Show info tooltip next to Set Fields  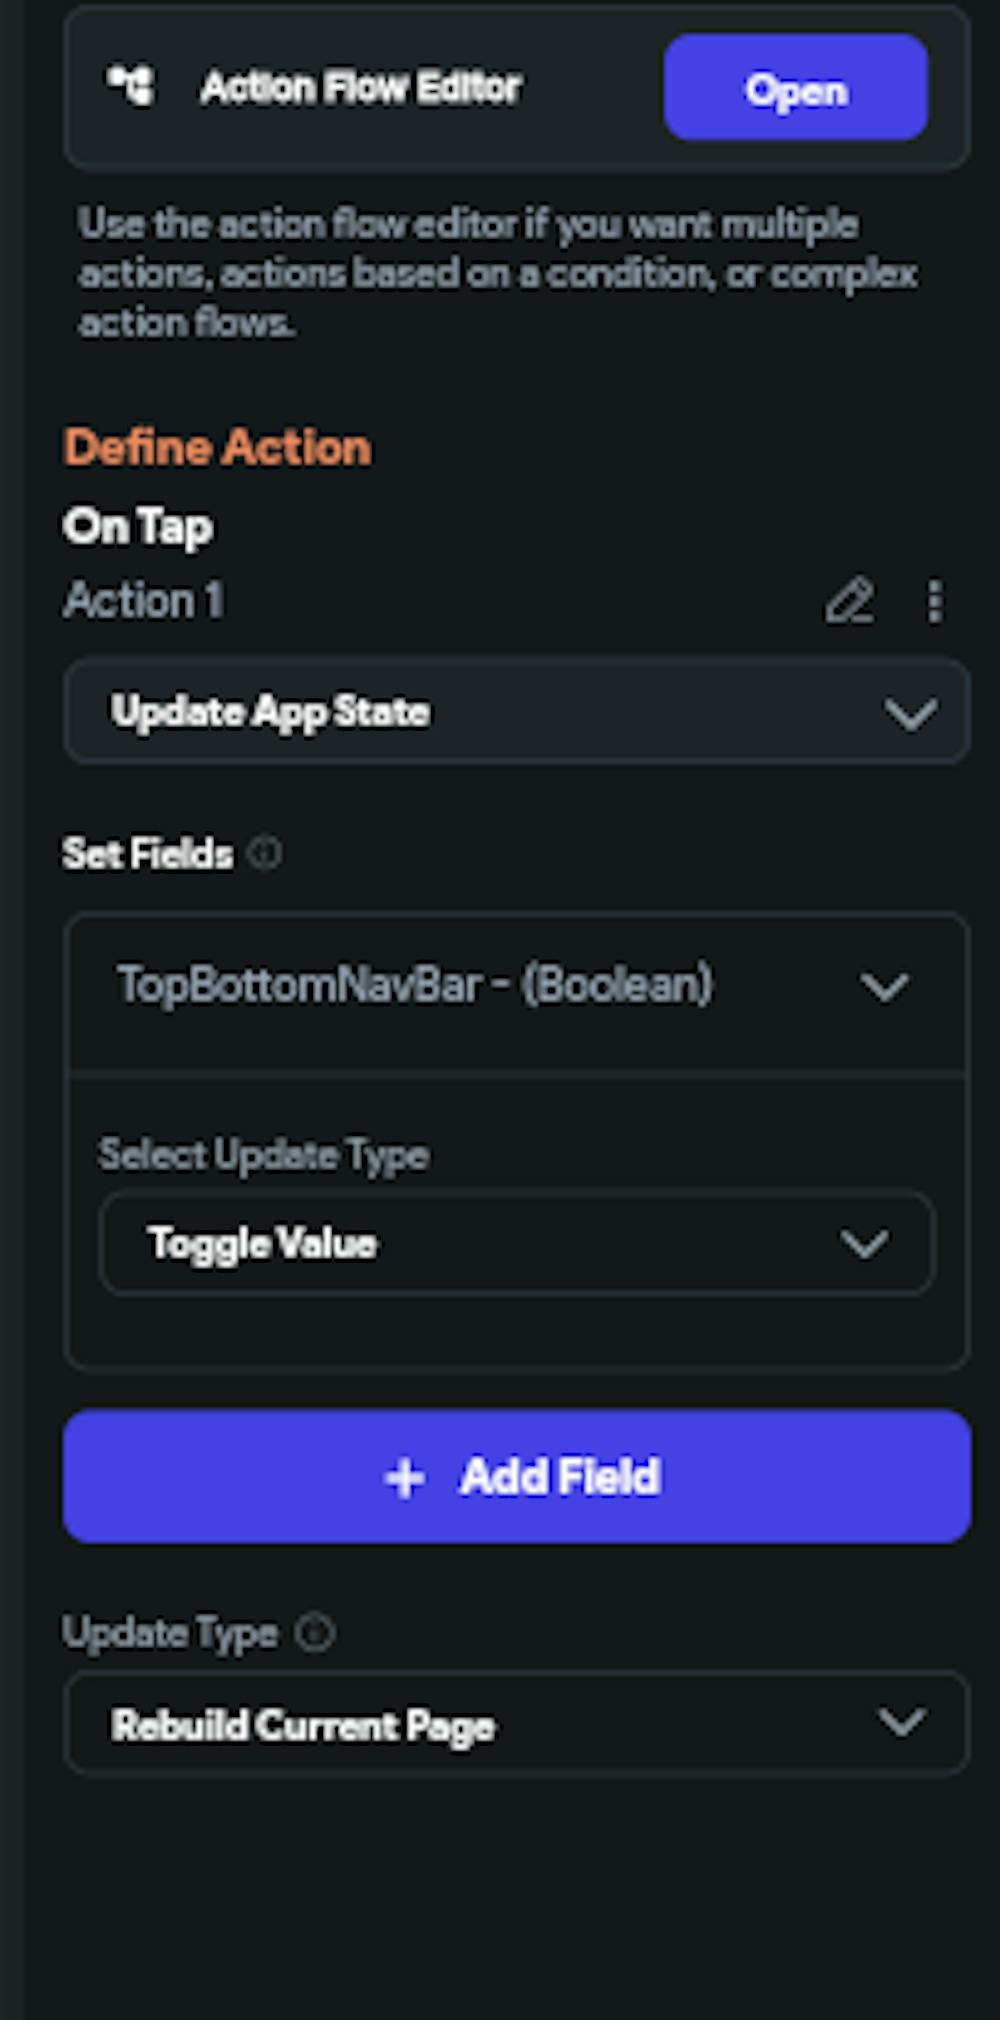click(265, 853)
